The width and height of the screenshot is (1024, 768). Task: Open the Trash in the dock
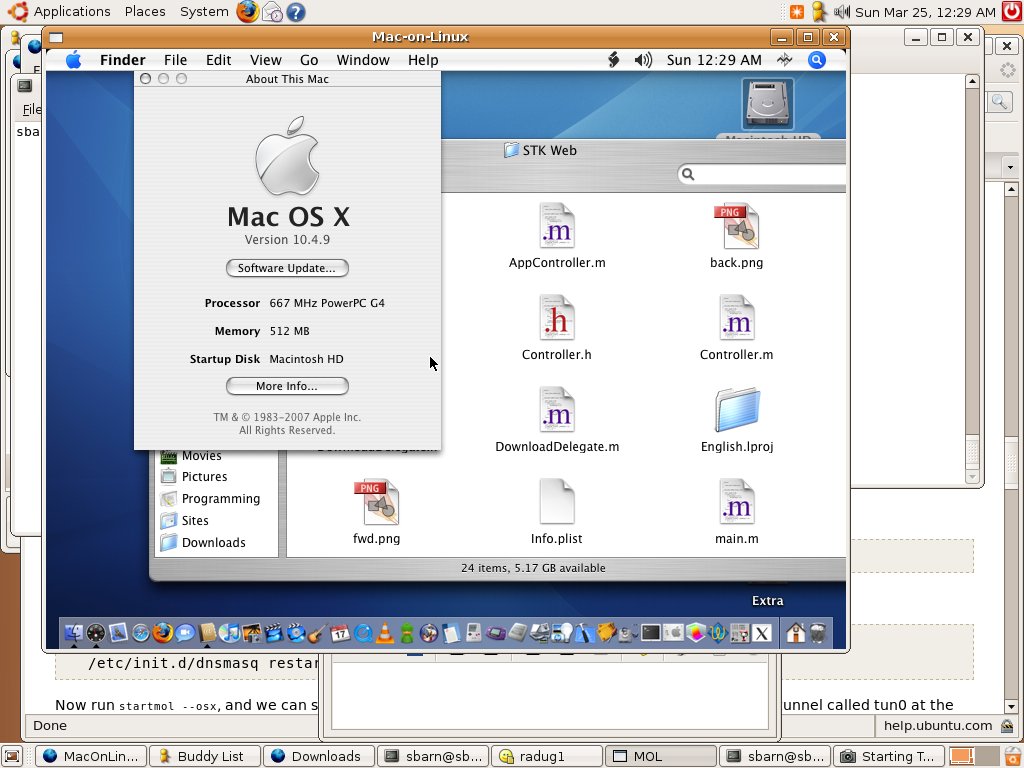[818, 633]
